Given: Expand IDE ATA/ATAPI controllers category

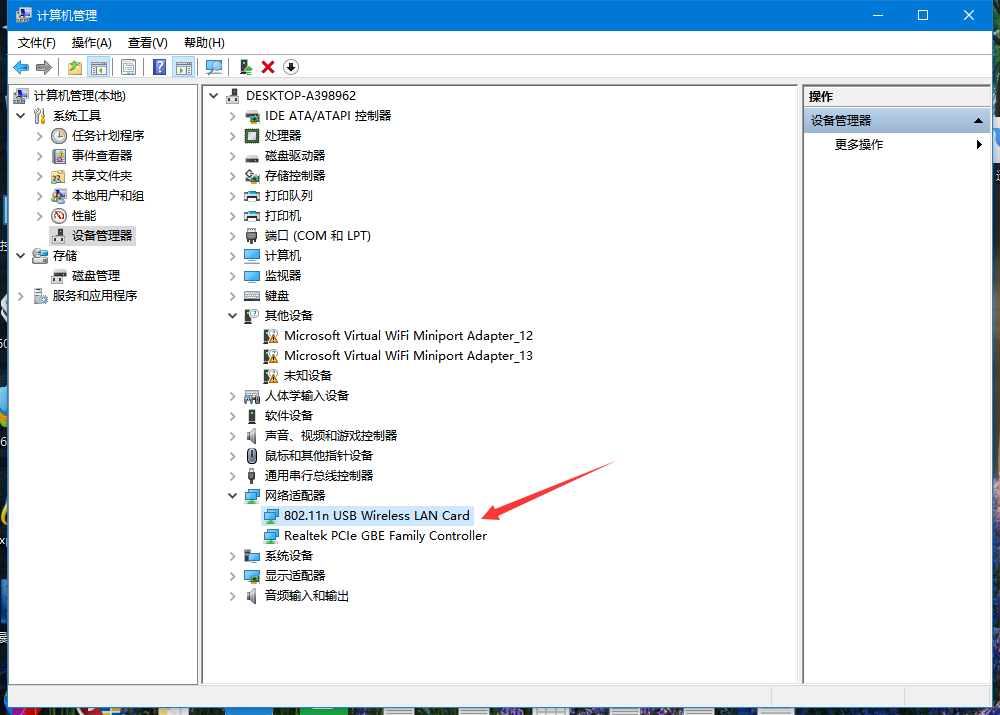Looking at the screenshot, I should tap(233, 116).
